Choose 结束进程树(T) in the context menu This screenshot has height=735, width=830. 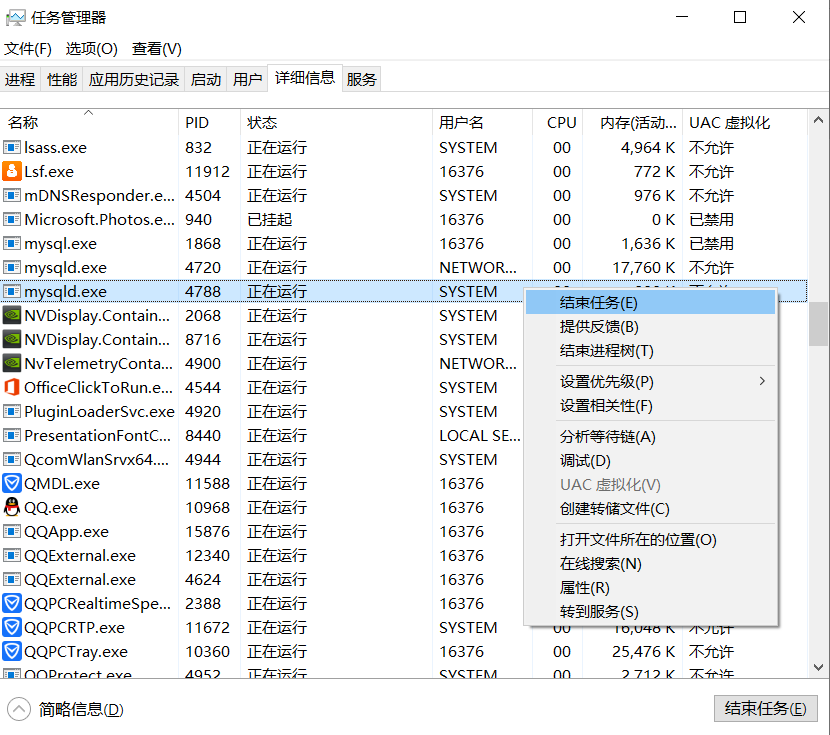[x=651, y=351]
